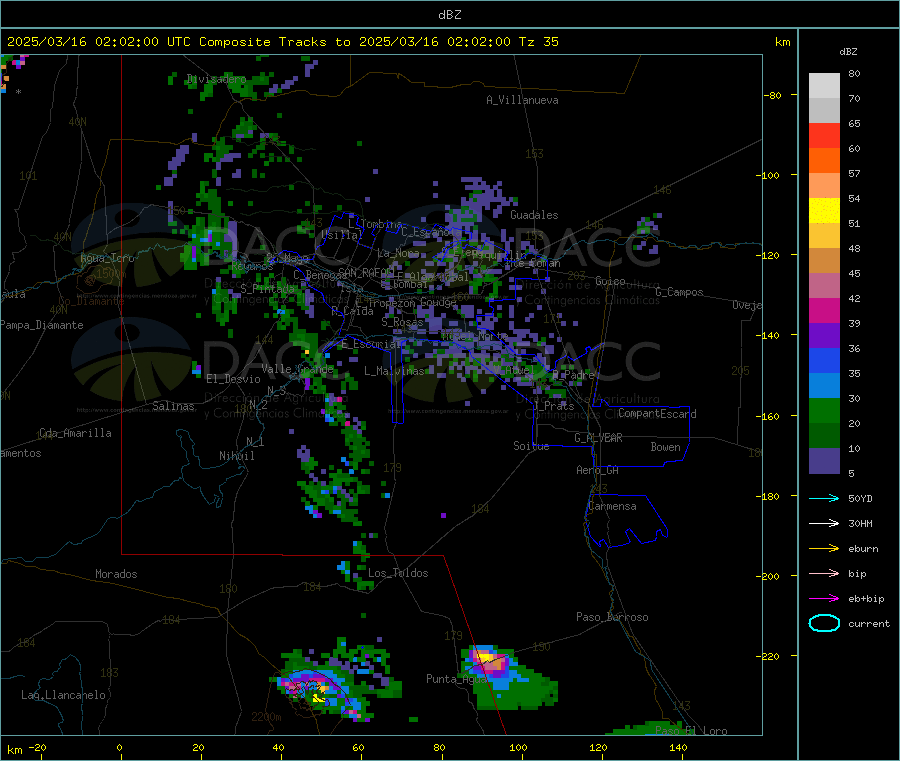The height and width of the screenshot is (761, 900).
Task: Click the 'R_Padre' map label
Action: [573, 375]
